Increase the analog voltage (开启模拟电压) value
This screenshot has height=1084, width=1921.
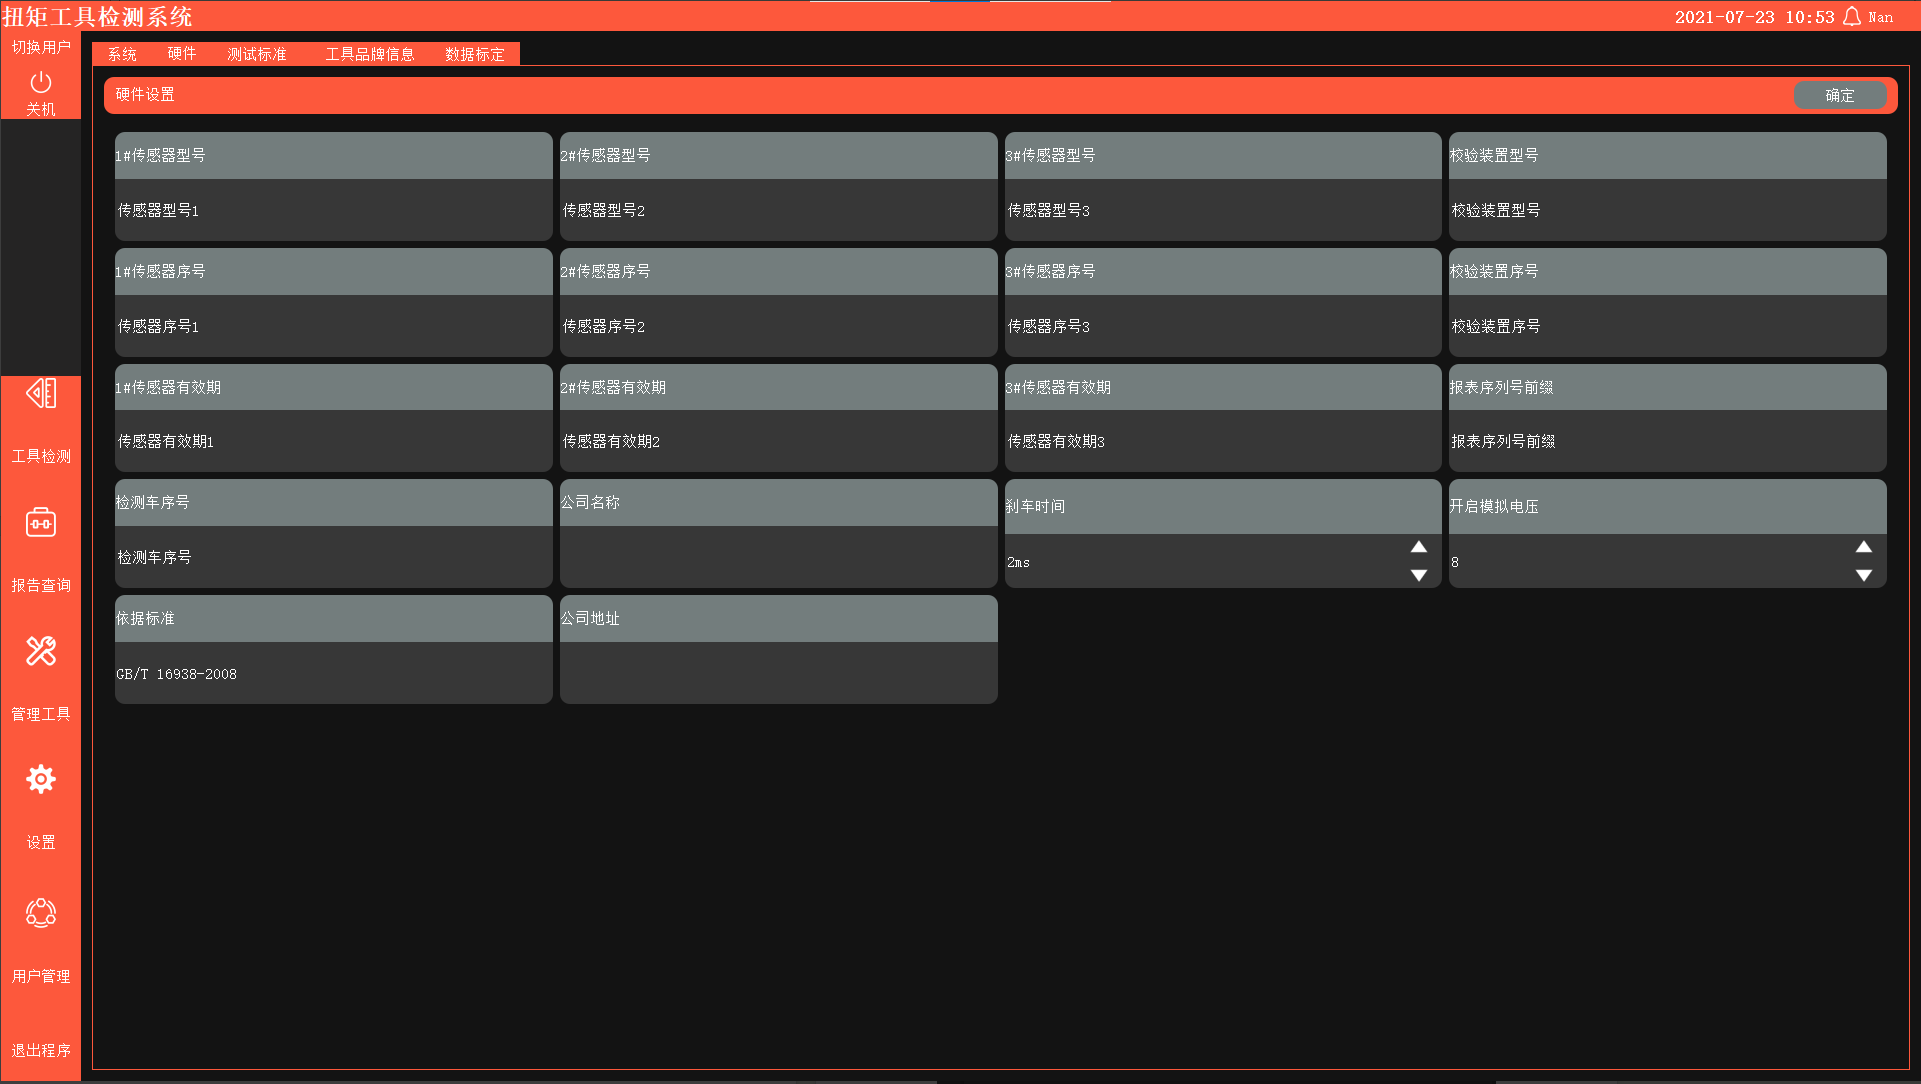pyautogui.click(x=1863, y=547)
